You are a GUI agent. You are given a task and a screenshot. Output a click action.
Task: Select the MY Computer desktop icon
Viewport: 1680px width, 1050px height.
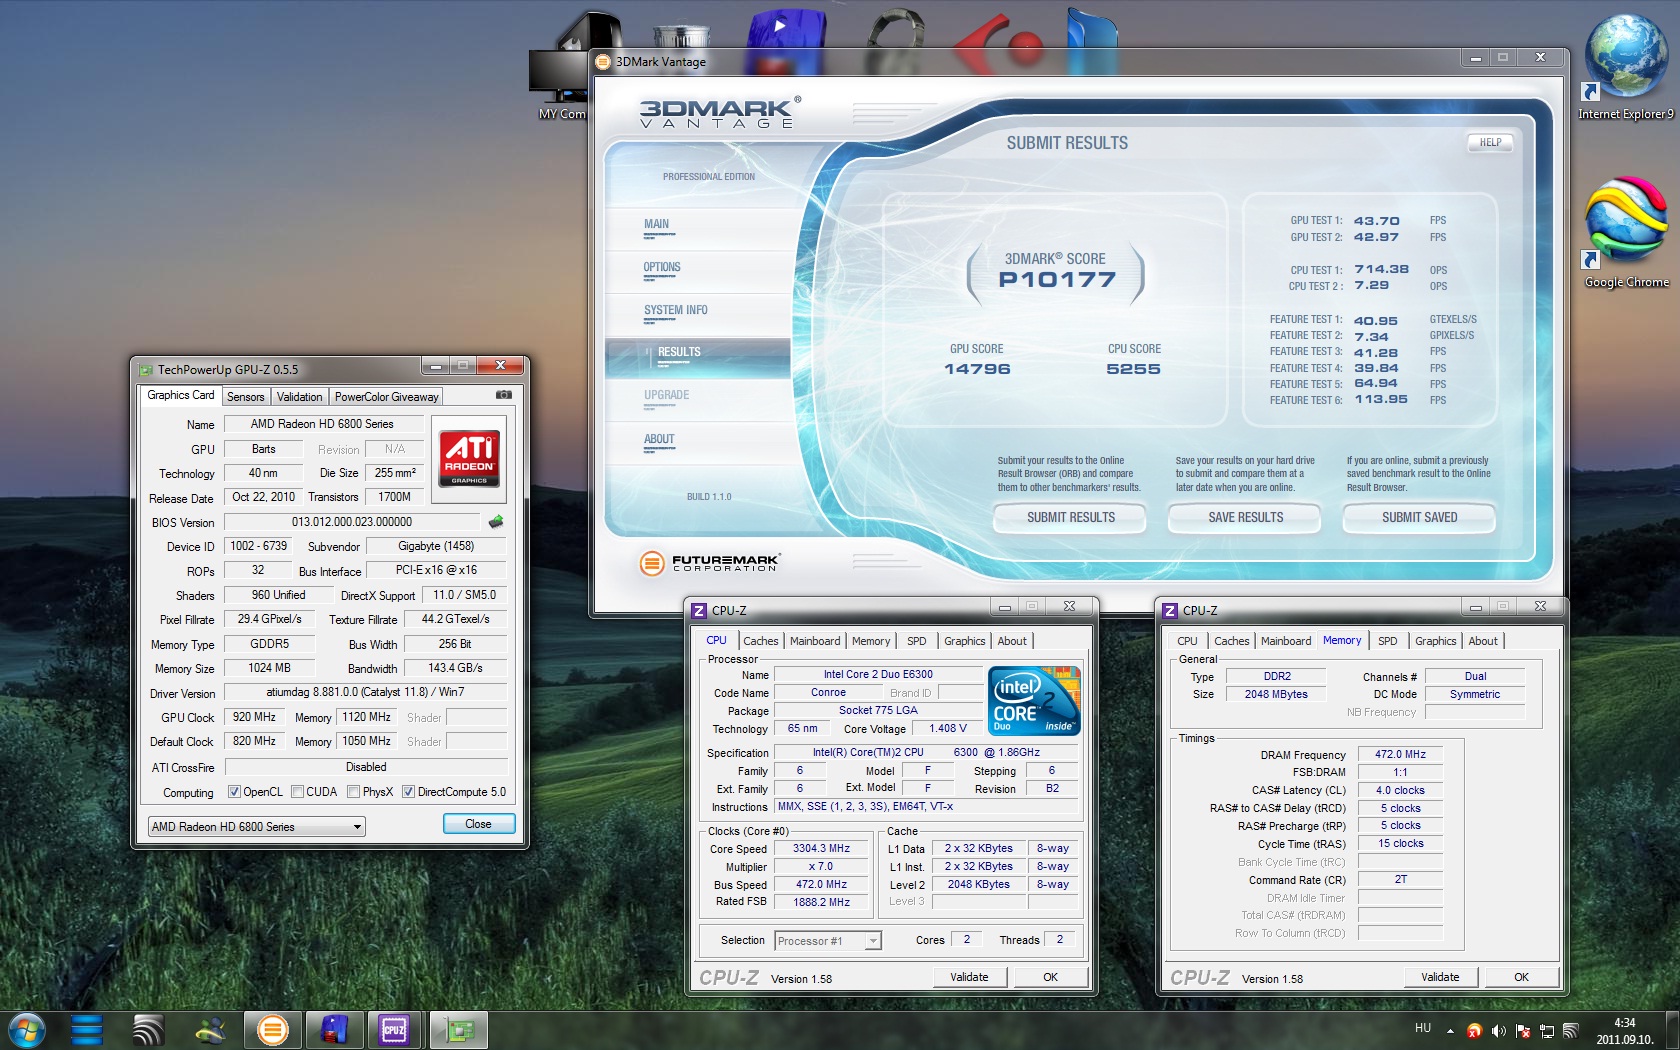point(560,68)
